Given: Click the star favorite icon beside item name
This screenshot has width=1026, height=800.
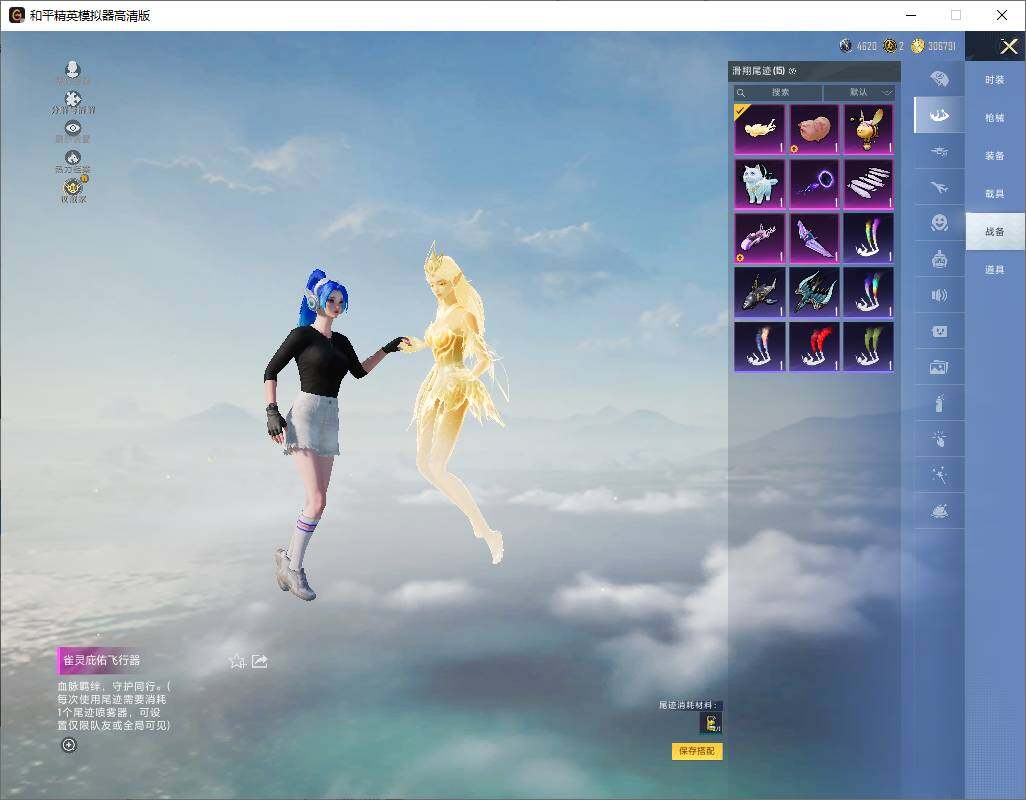Looking at the screenshot, I should (x=237, y=661).
